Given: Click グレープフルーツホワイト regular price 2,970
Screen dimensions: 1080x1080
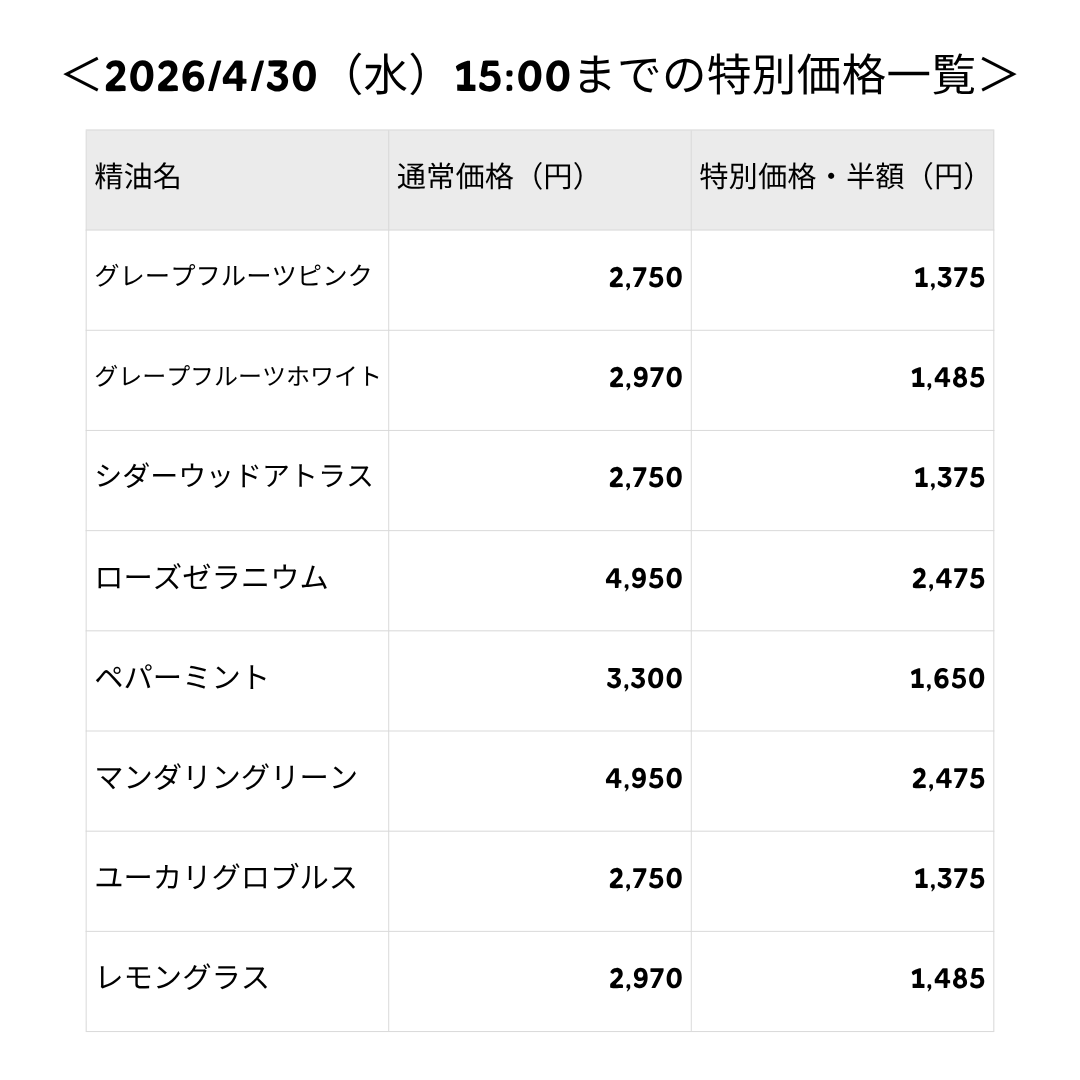Looking at the screenshot, I should point(645,378).
